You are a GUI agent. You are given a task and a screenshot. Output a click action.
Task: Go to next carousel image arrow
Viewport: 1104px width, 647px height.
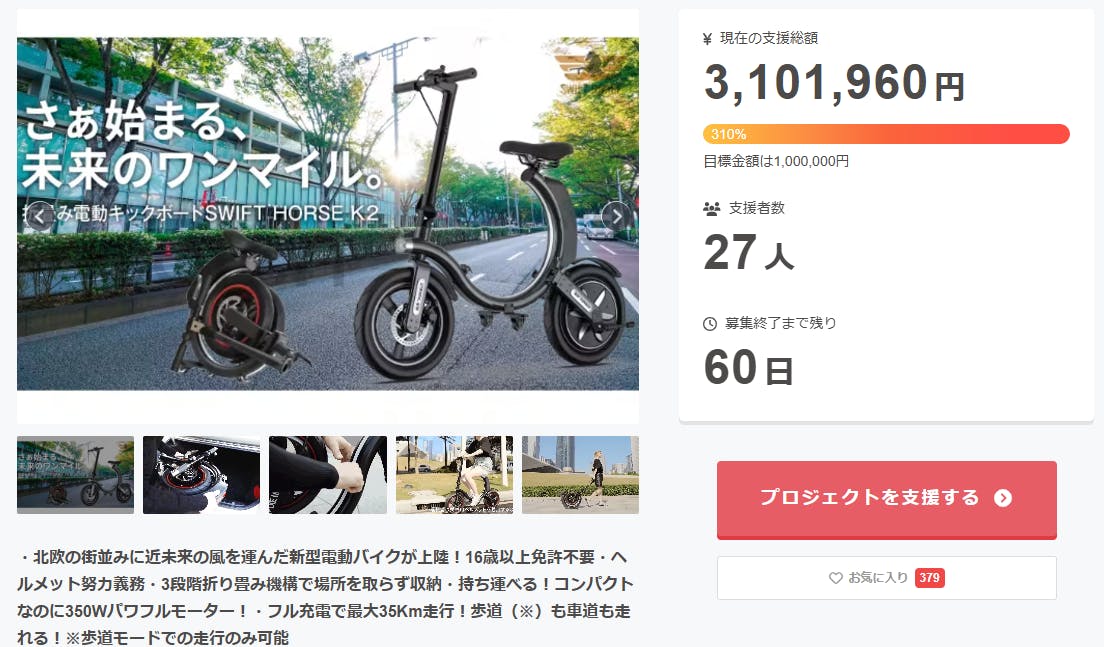click(617, 216)
